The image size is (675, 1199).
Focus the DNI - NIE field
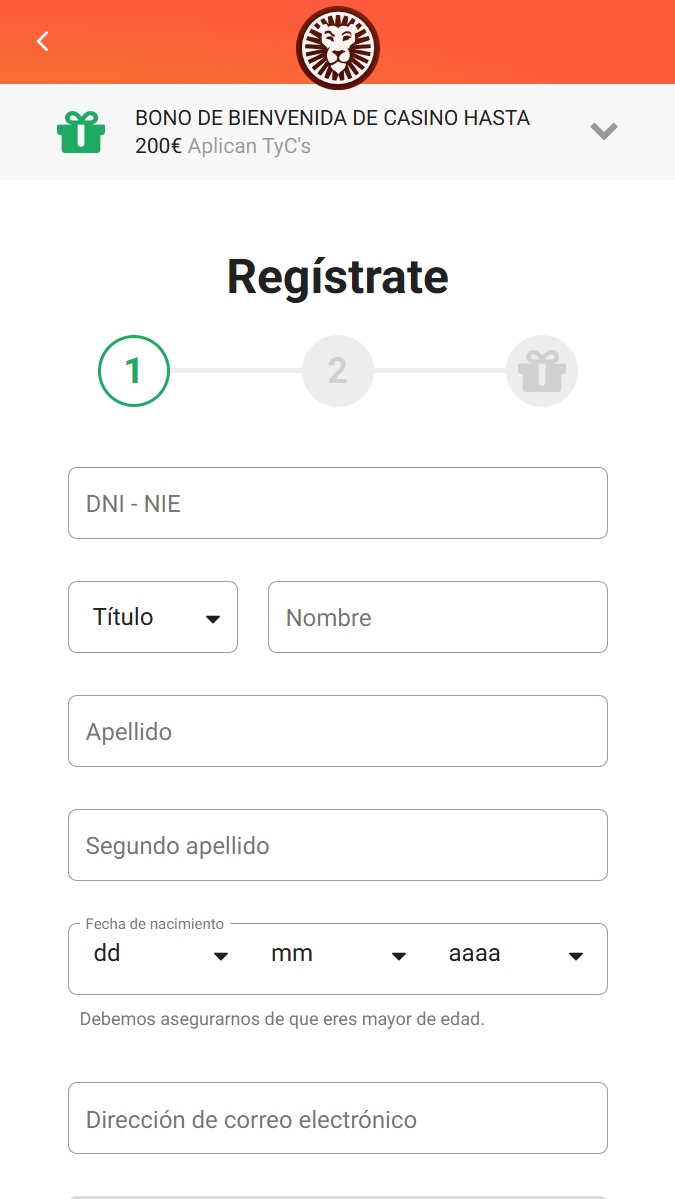(338, 503)
